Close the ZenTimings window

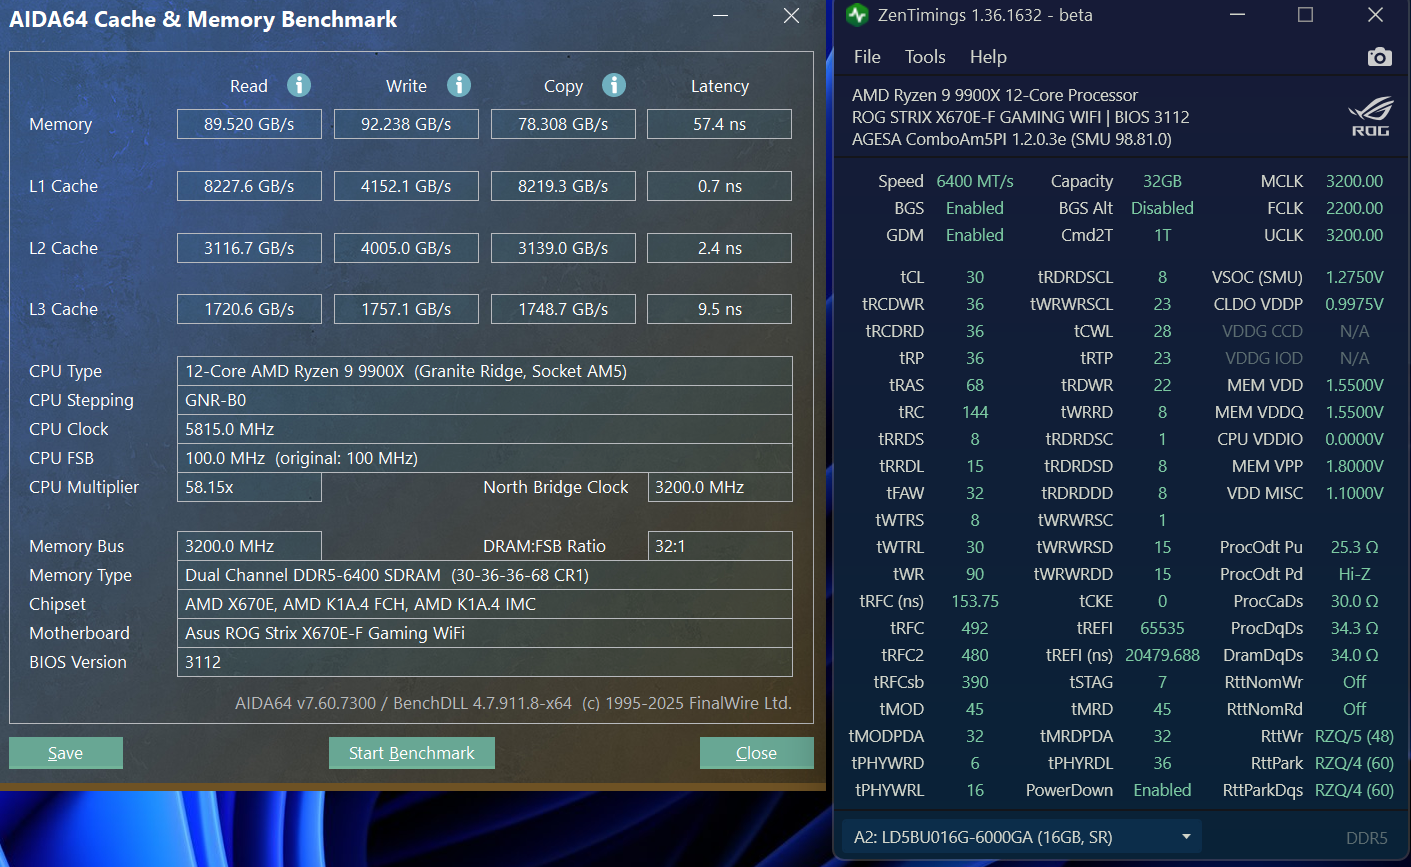click(x=1375, y=15)
